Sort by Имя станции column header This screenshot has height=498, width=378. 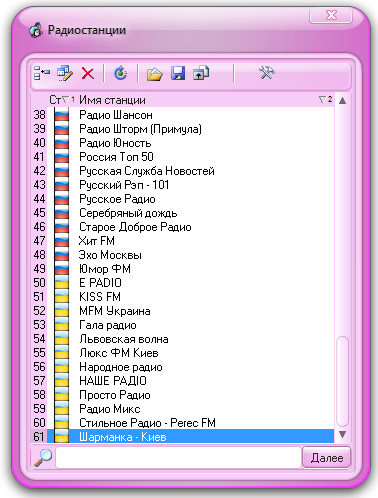(112, 100)
